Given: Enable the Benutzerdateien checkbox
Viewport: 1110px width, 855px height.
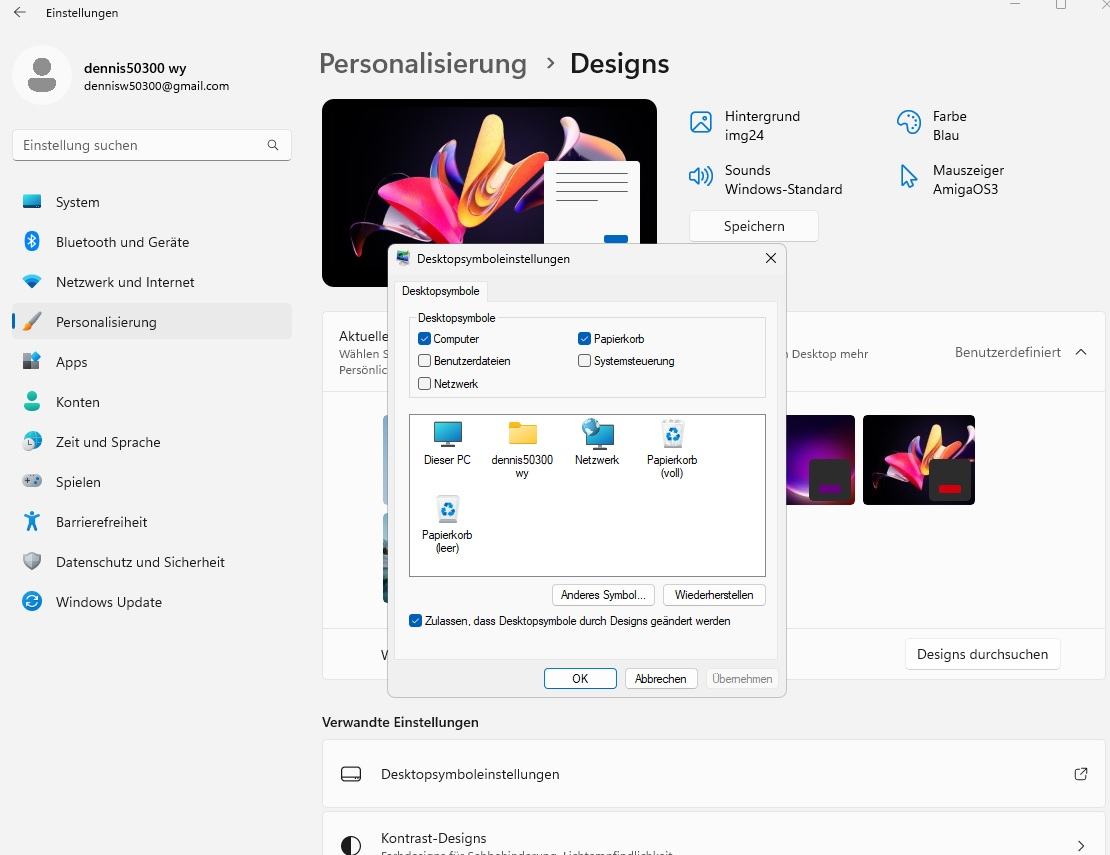Looking at the screenshot, I should pyautogui.click(x=425, y=360).
